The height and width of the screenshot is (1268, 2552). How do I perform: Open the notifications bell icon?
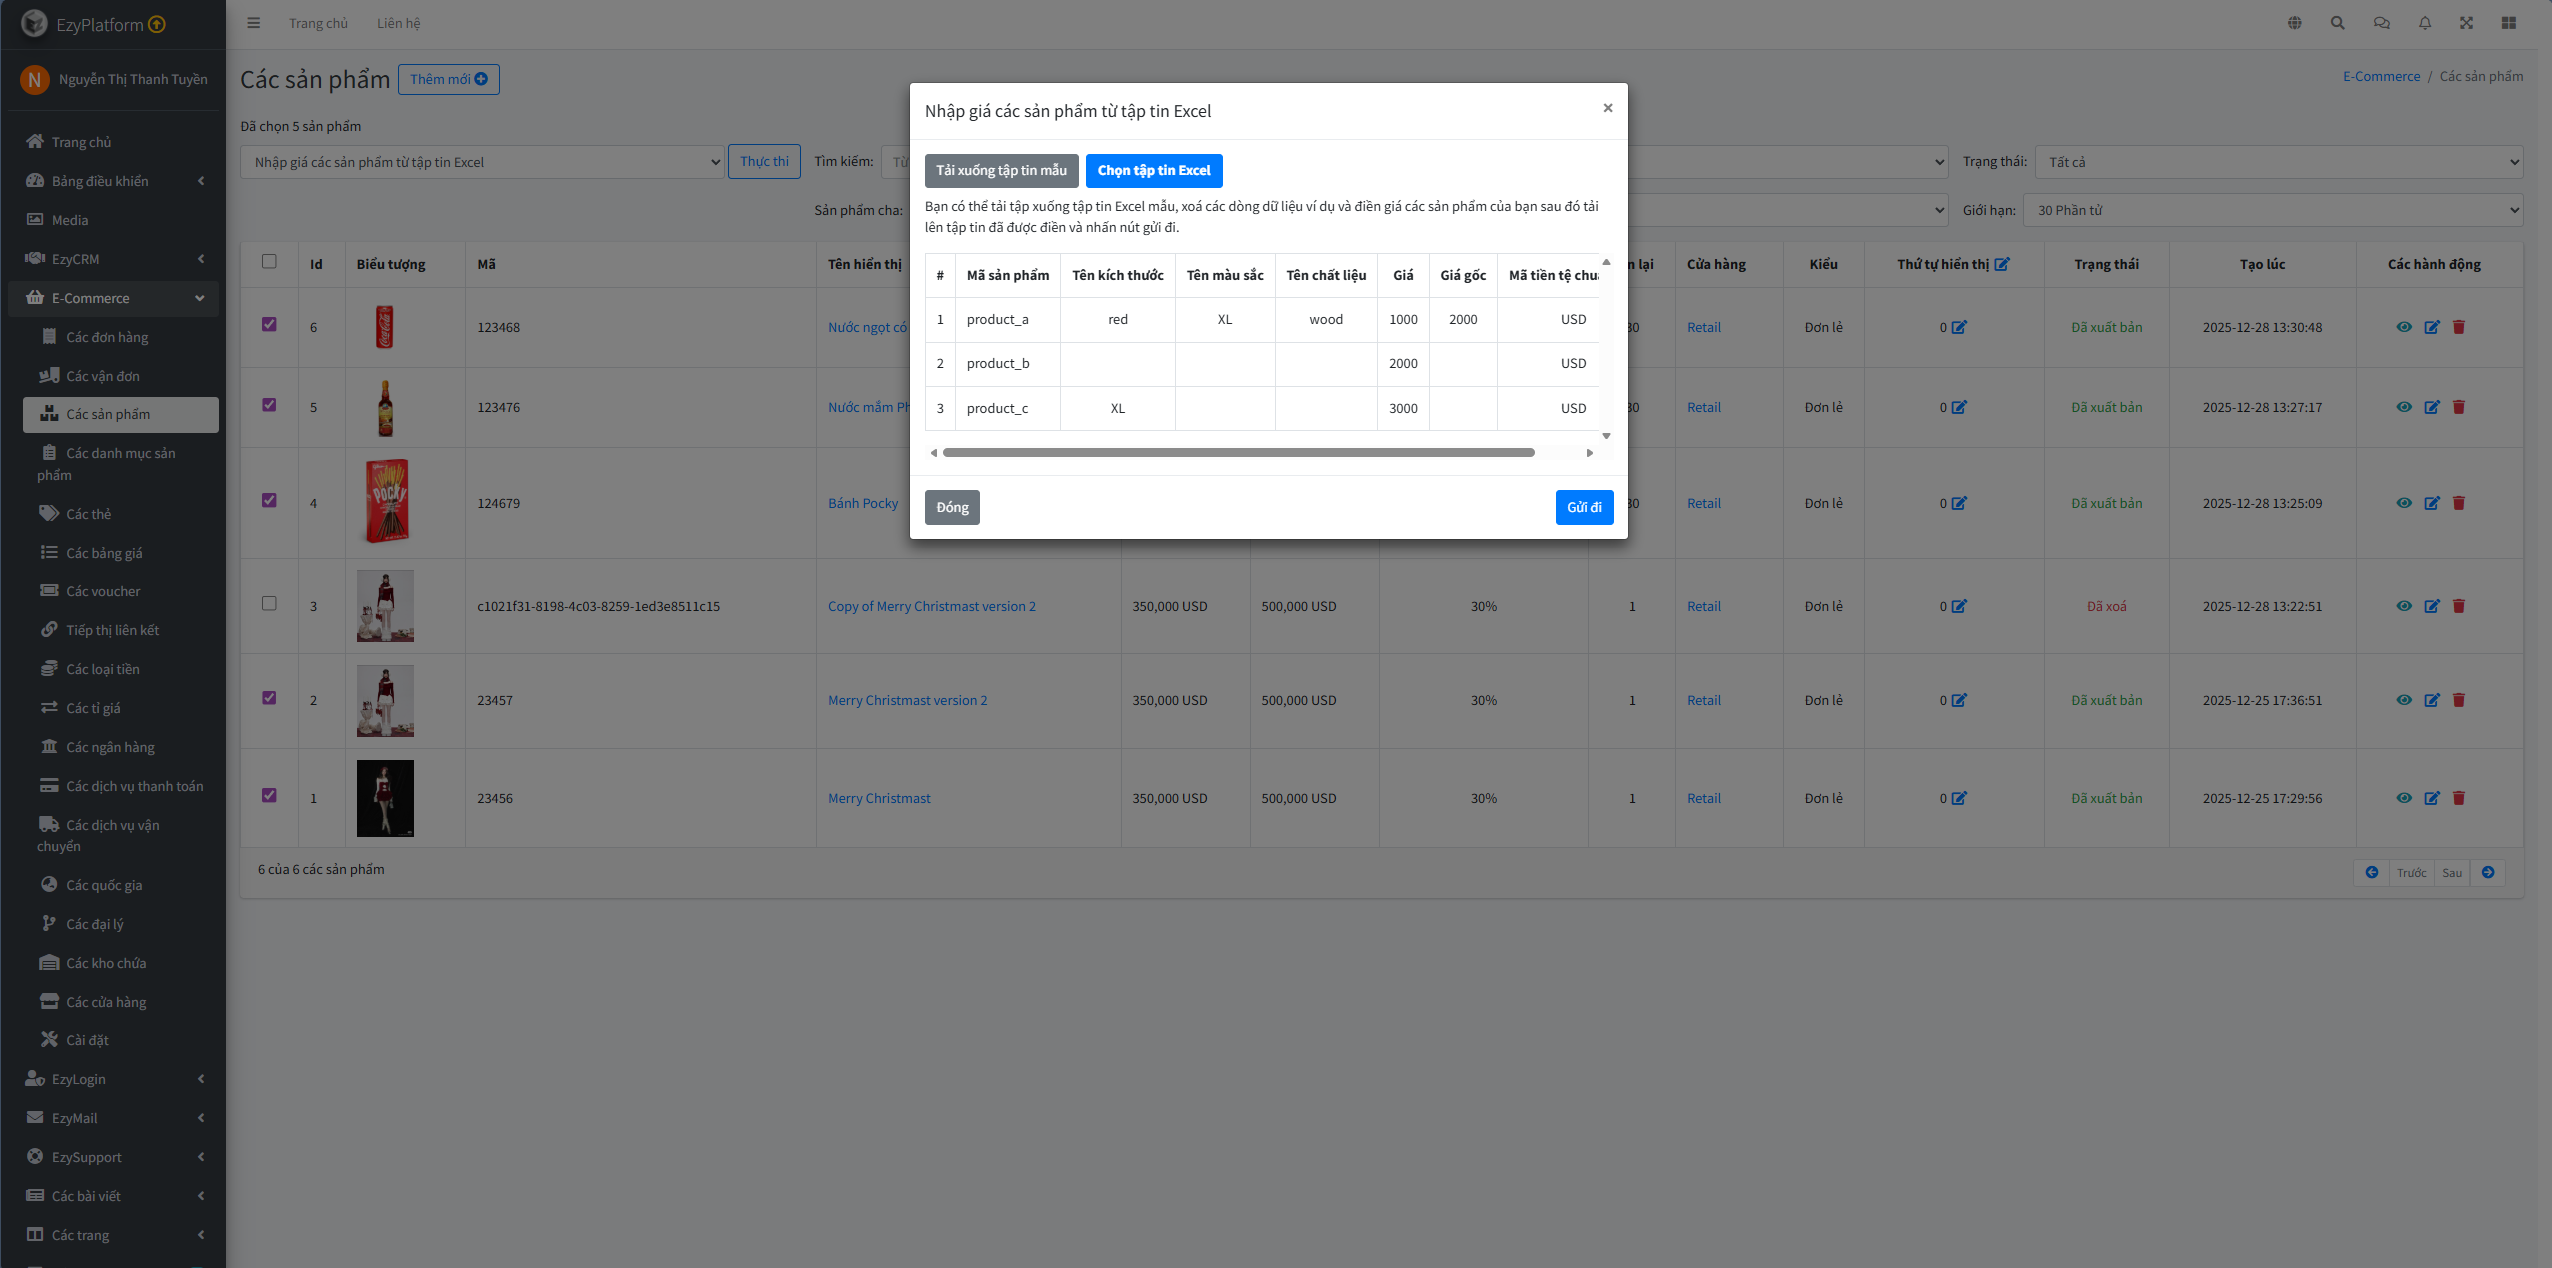2424,23
